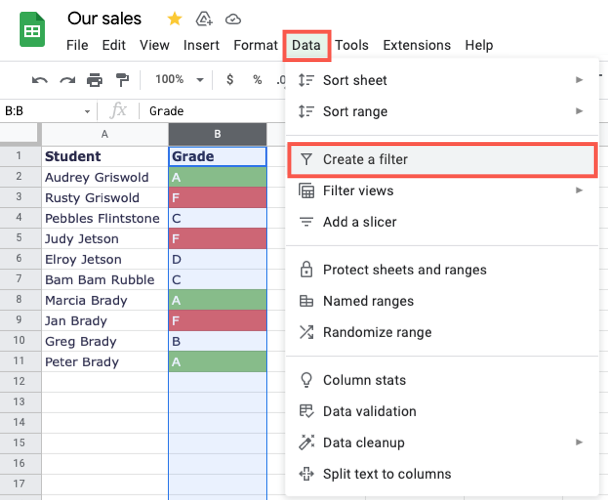This screenshot has width=608, height=500.
Task: Select Elroy Jetson's D grade cell
Action: click(218, 260)
